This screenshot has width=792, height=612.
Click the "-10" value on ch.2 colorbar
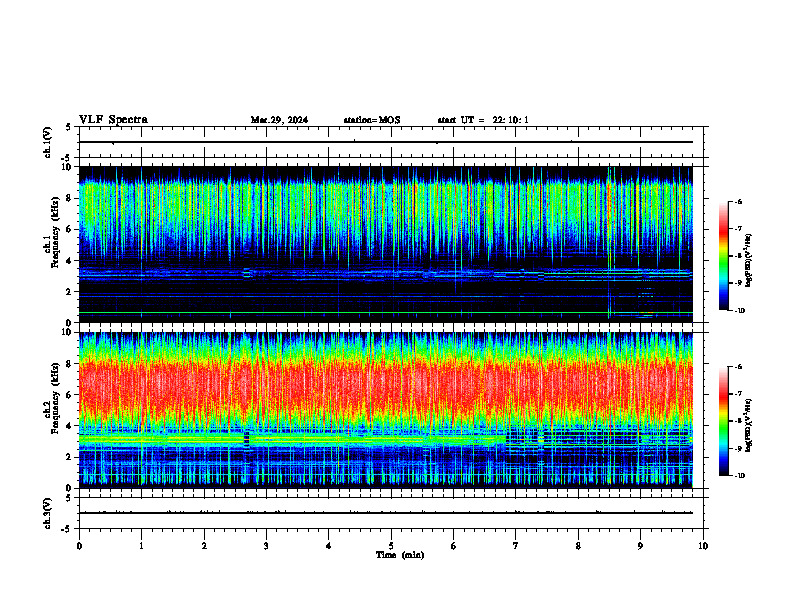(740, 476)
